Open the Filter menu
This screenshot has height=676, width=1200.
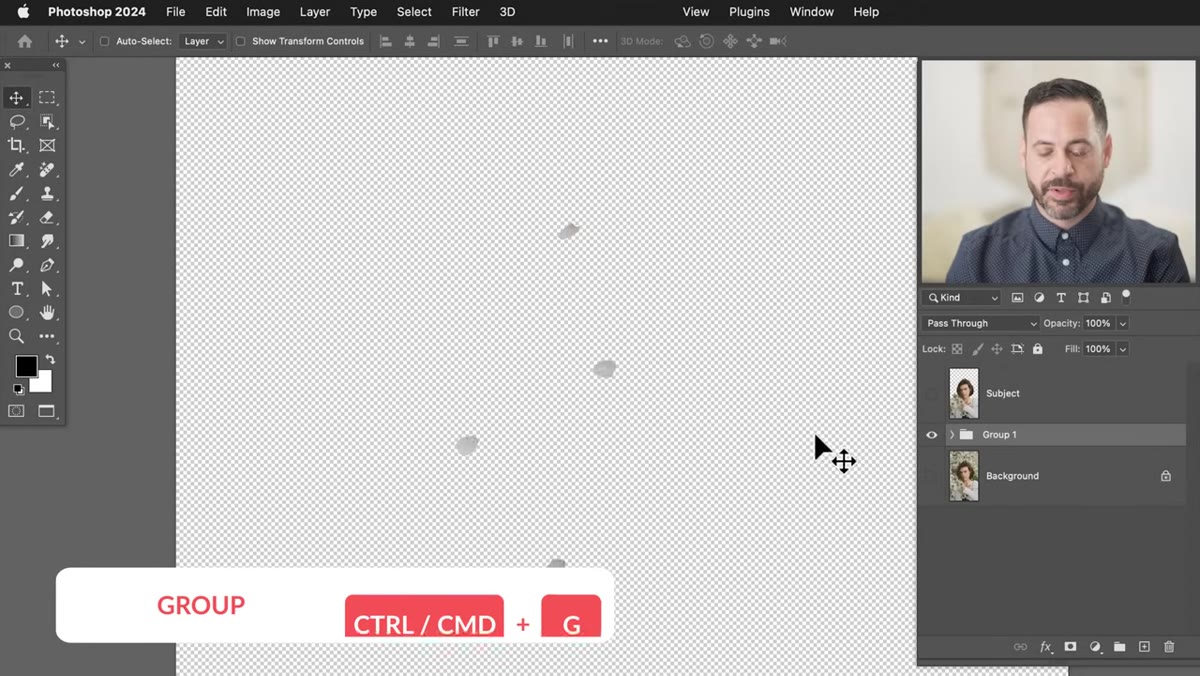pos(465,12)
